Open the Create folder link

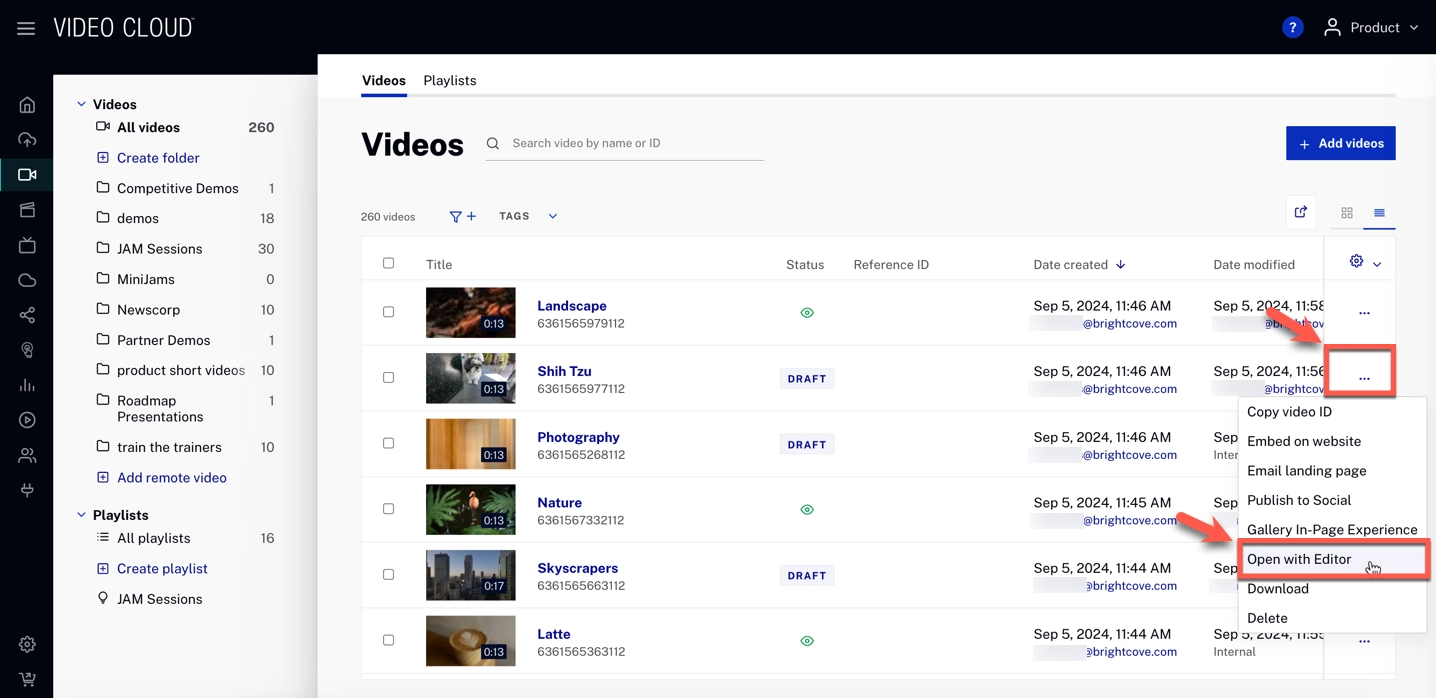click(158, 158)
